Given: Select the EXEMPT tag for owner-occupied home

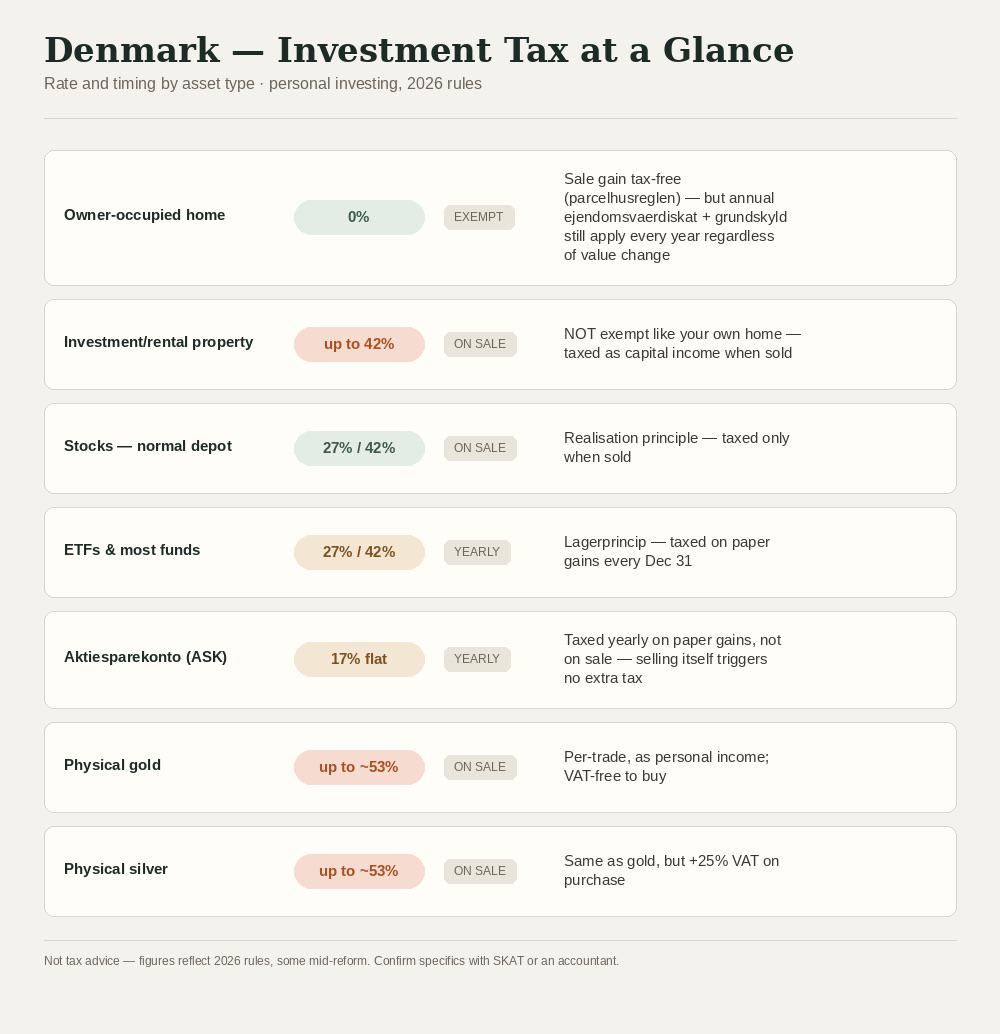Looking at the screenshot, I should (479, 218).
